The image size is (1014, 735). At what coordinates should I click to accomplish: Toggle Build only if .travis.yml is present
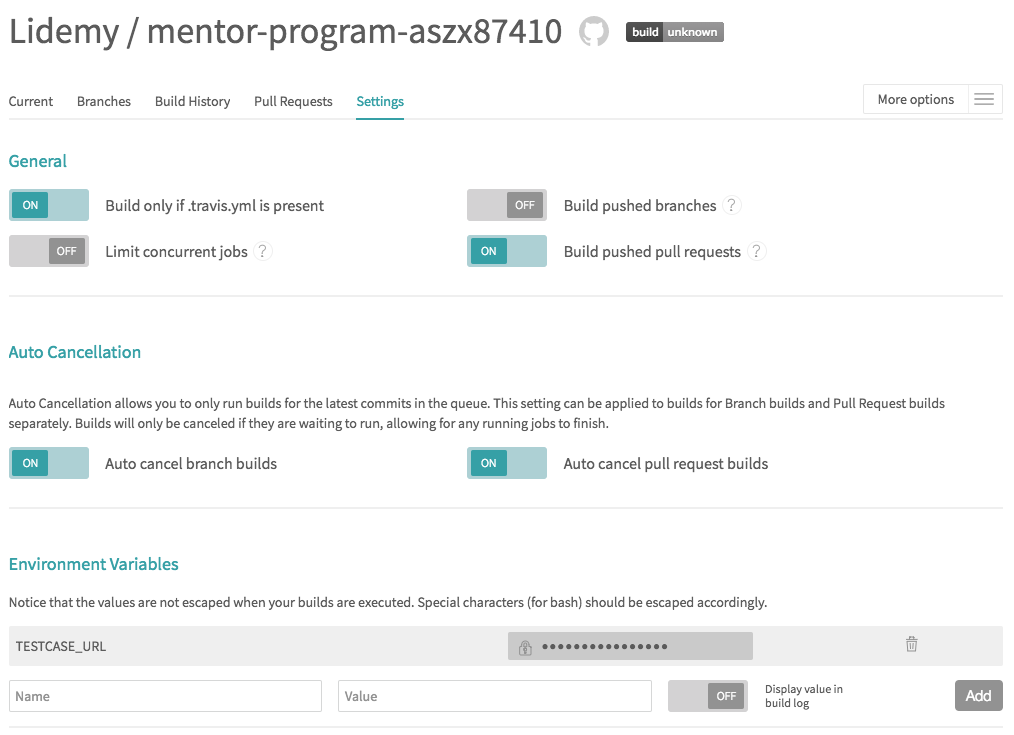coord(49,205)
